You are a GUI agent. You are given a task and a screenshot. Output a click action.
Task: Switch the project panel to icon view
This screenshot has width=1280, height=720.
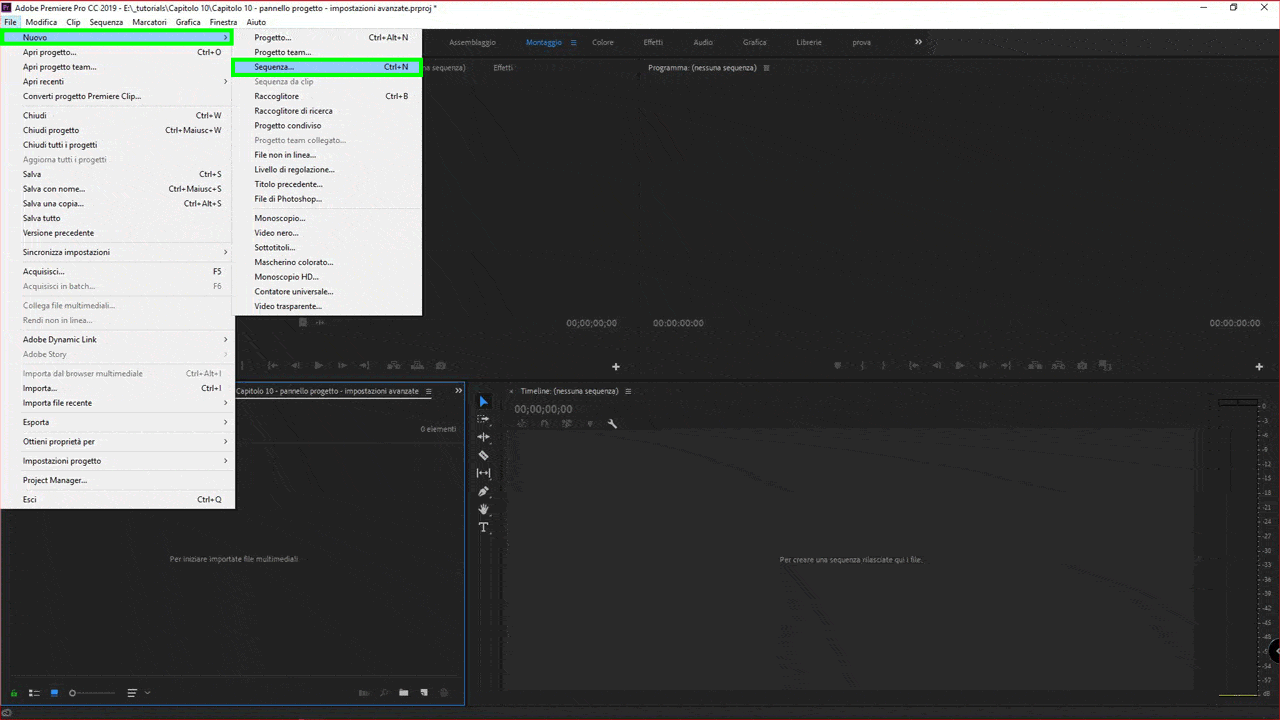coord(53,692)
